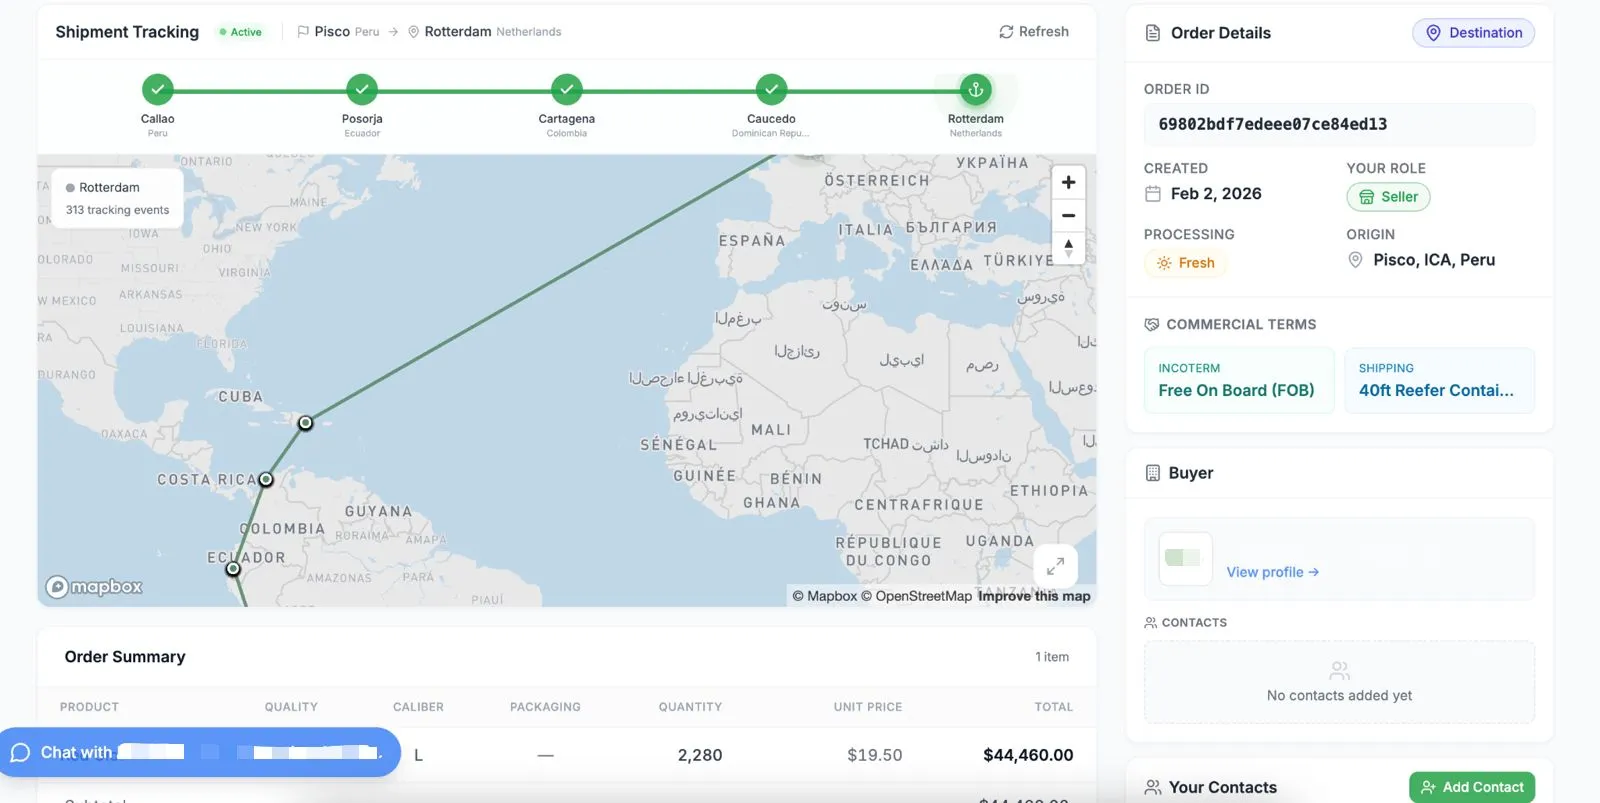
Task: Click the map waypoint marker near Ecuador
Action: coord(233,569)
